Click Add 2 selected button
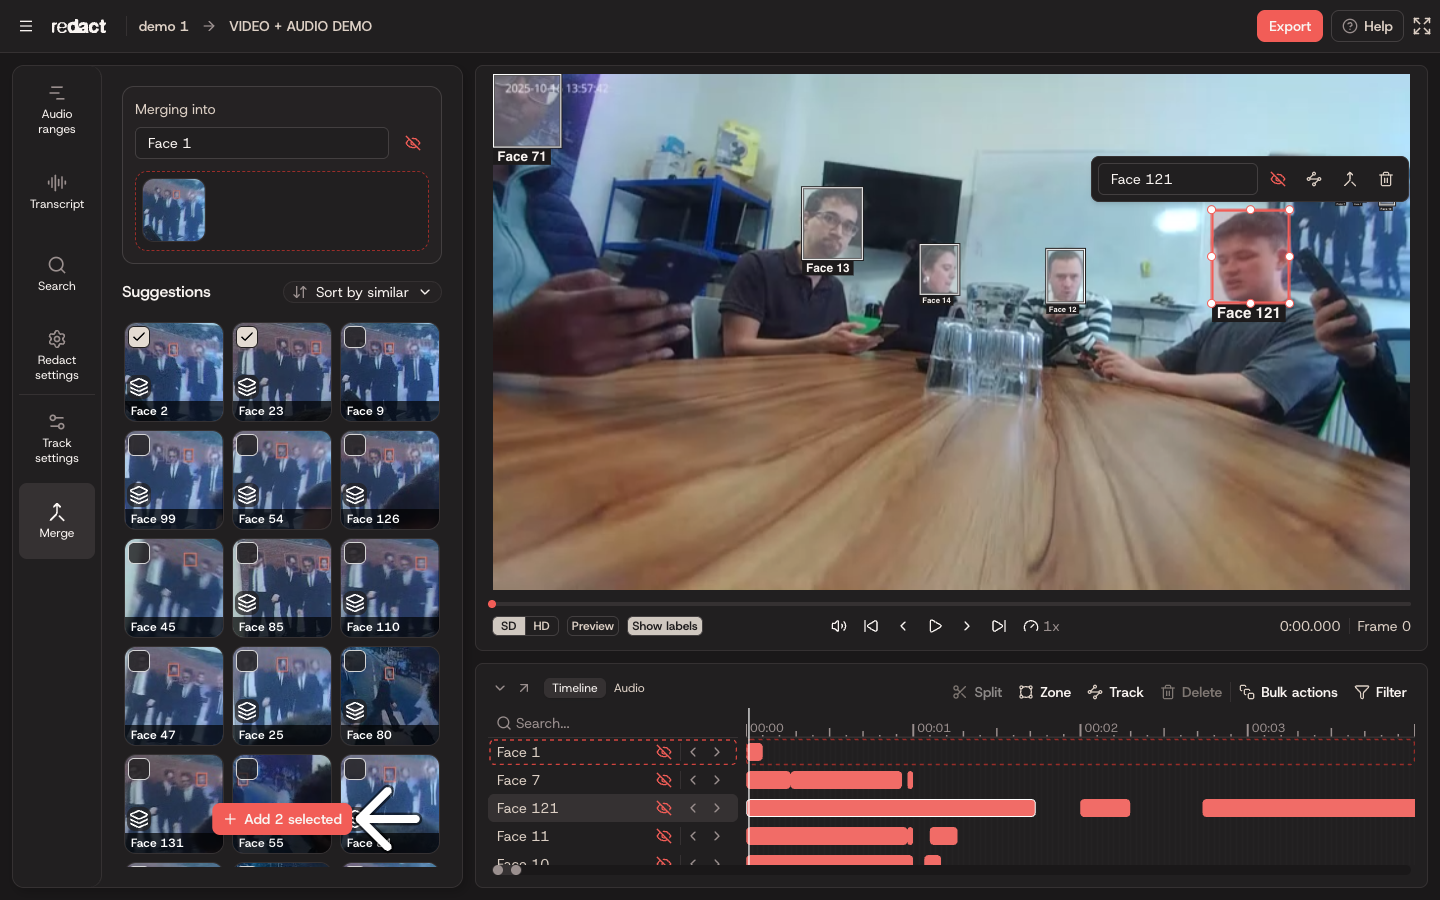The height and width of the screenshot is (900, 1440). point(282,819)
